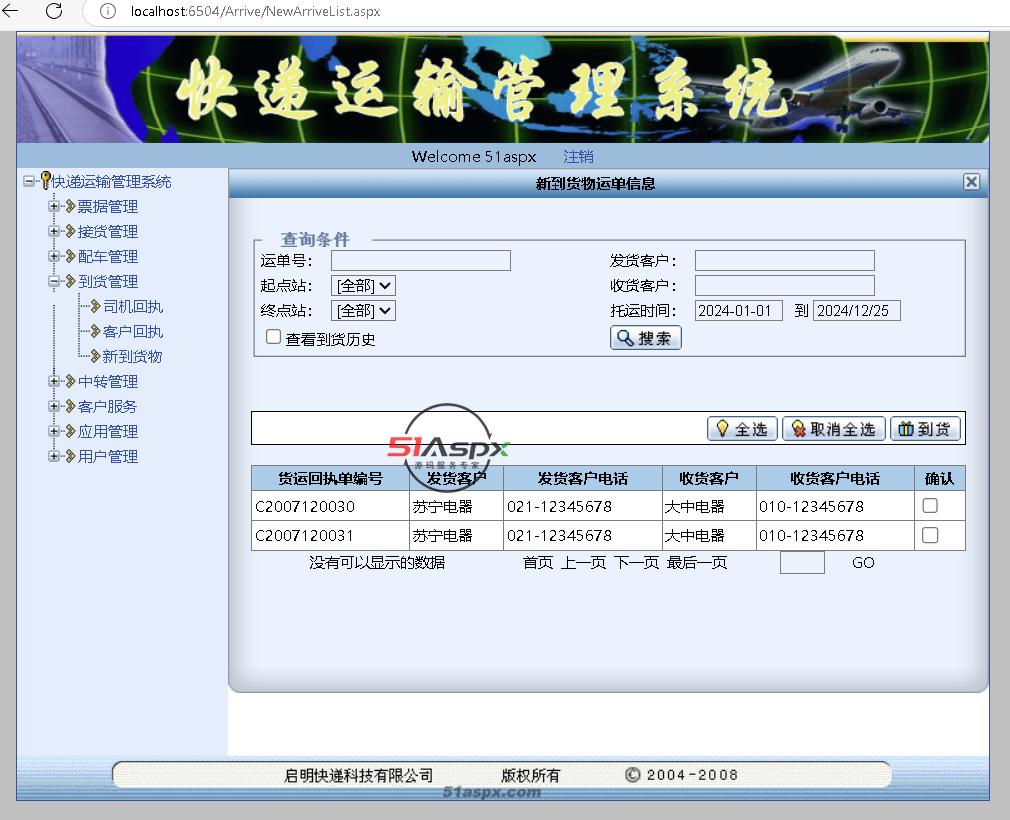Click the 收货客户电话 column header

(835, 478)
